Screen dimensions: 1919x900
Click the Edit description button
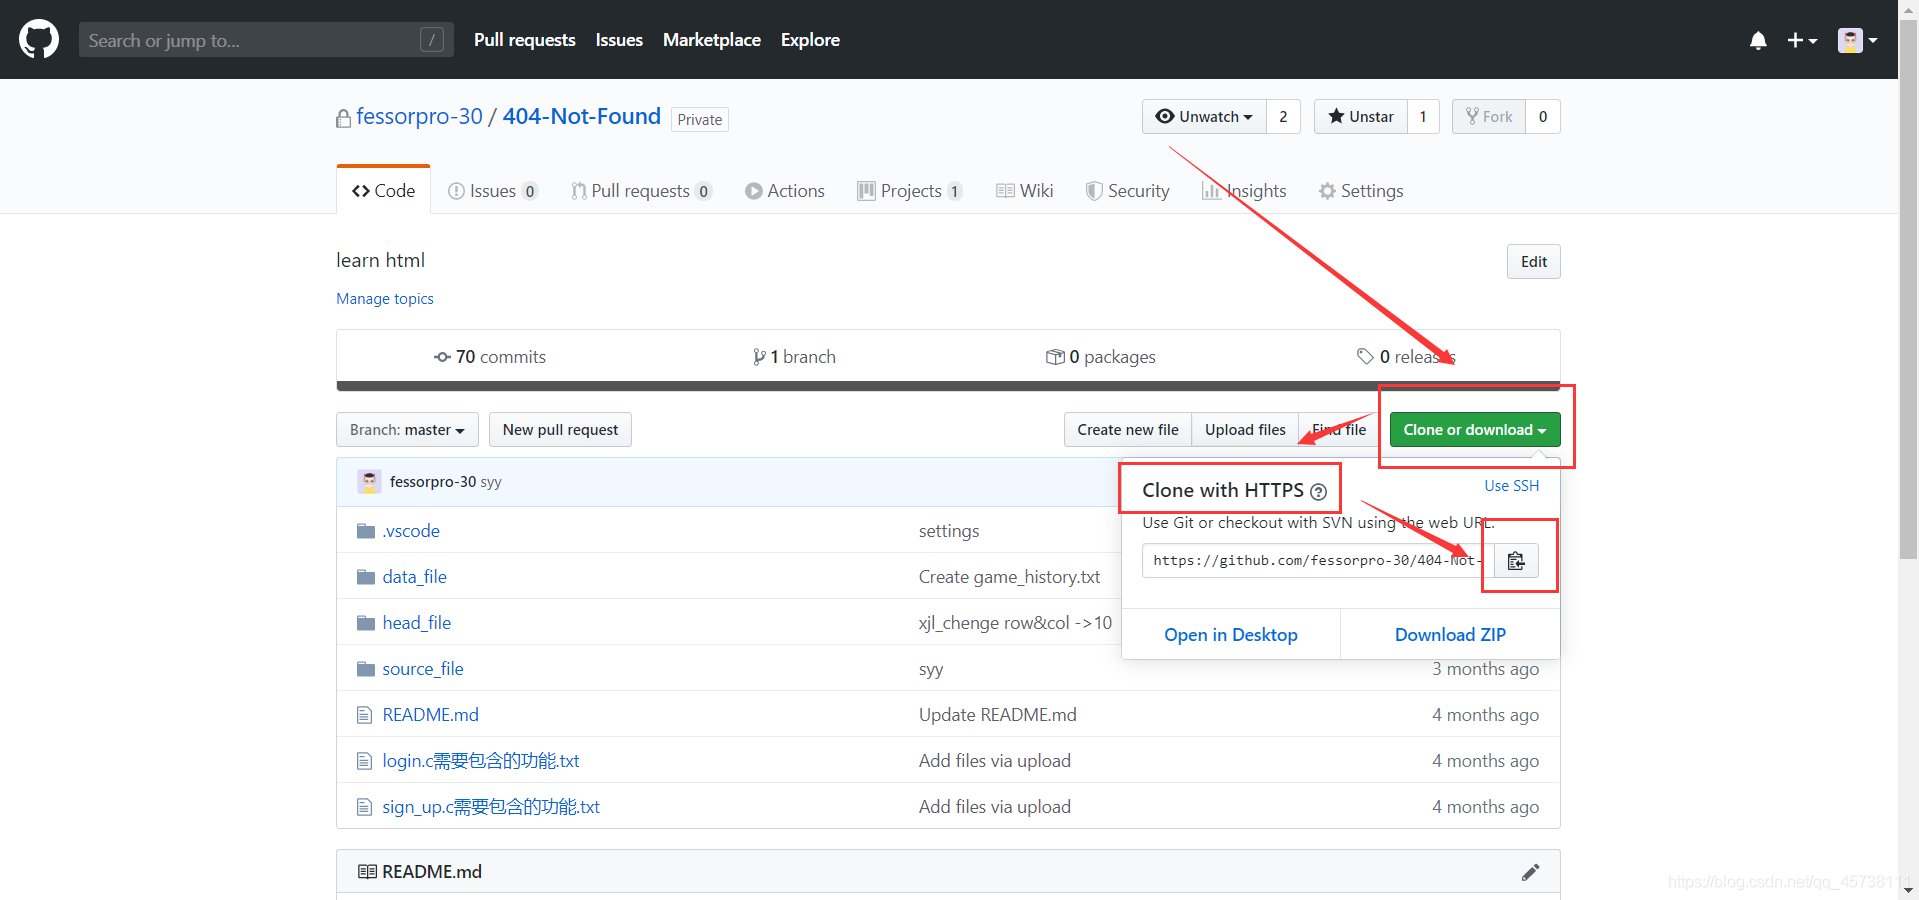click(1534, 262)
